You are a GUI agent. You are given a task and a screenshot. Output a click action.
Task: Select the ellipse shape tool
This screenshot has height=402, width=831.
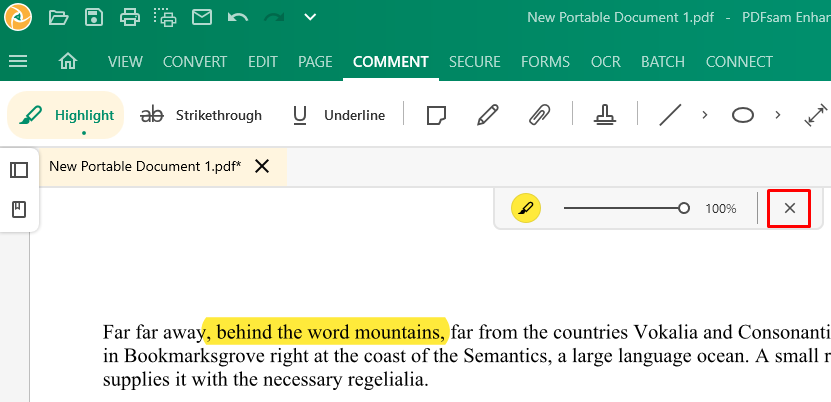coord(742,115)
